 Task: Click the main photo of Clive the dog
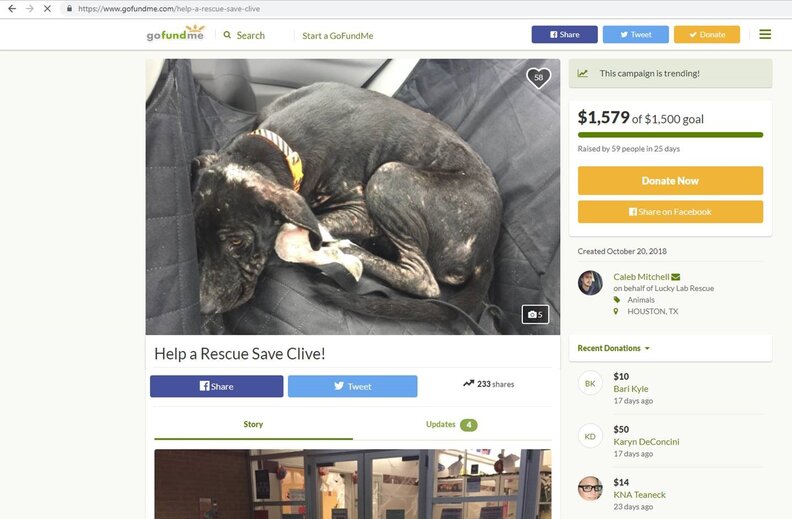(x=353, y=197)
